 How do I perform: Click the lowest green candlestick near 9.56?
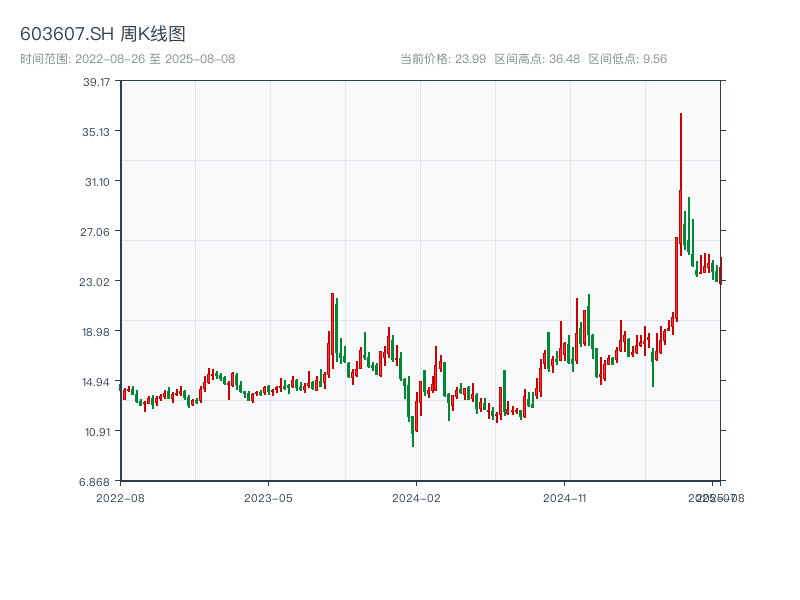[413, 431]
